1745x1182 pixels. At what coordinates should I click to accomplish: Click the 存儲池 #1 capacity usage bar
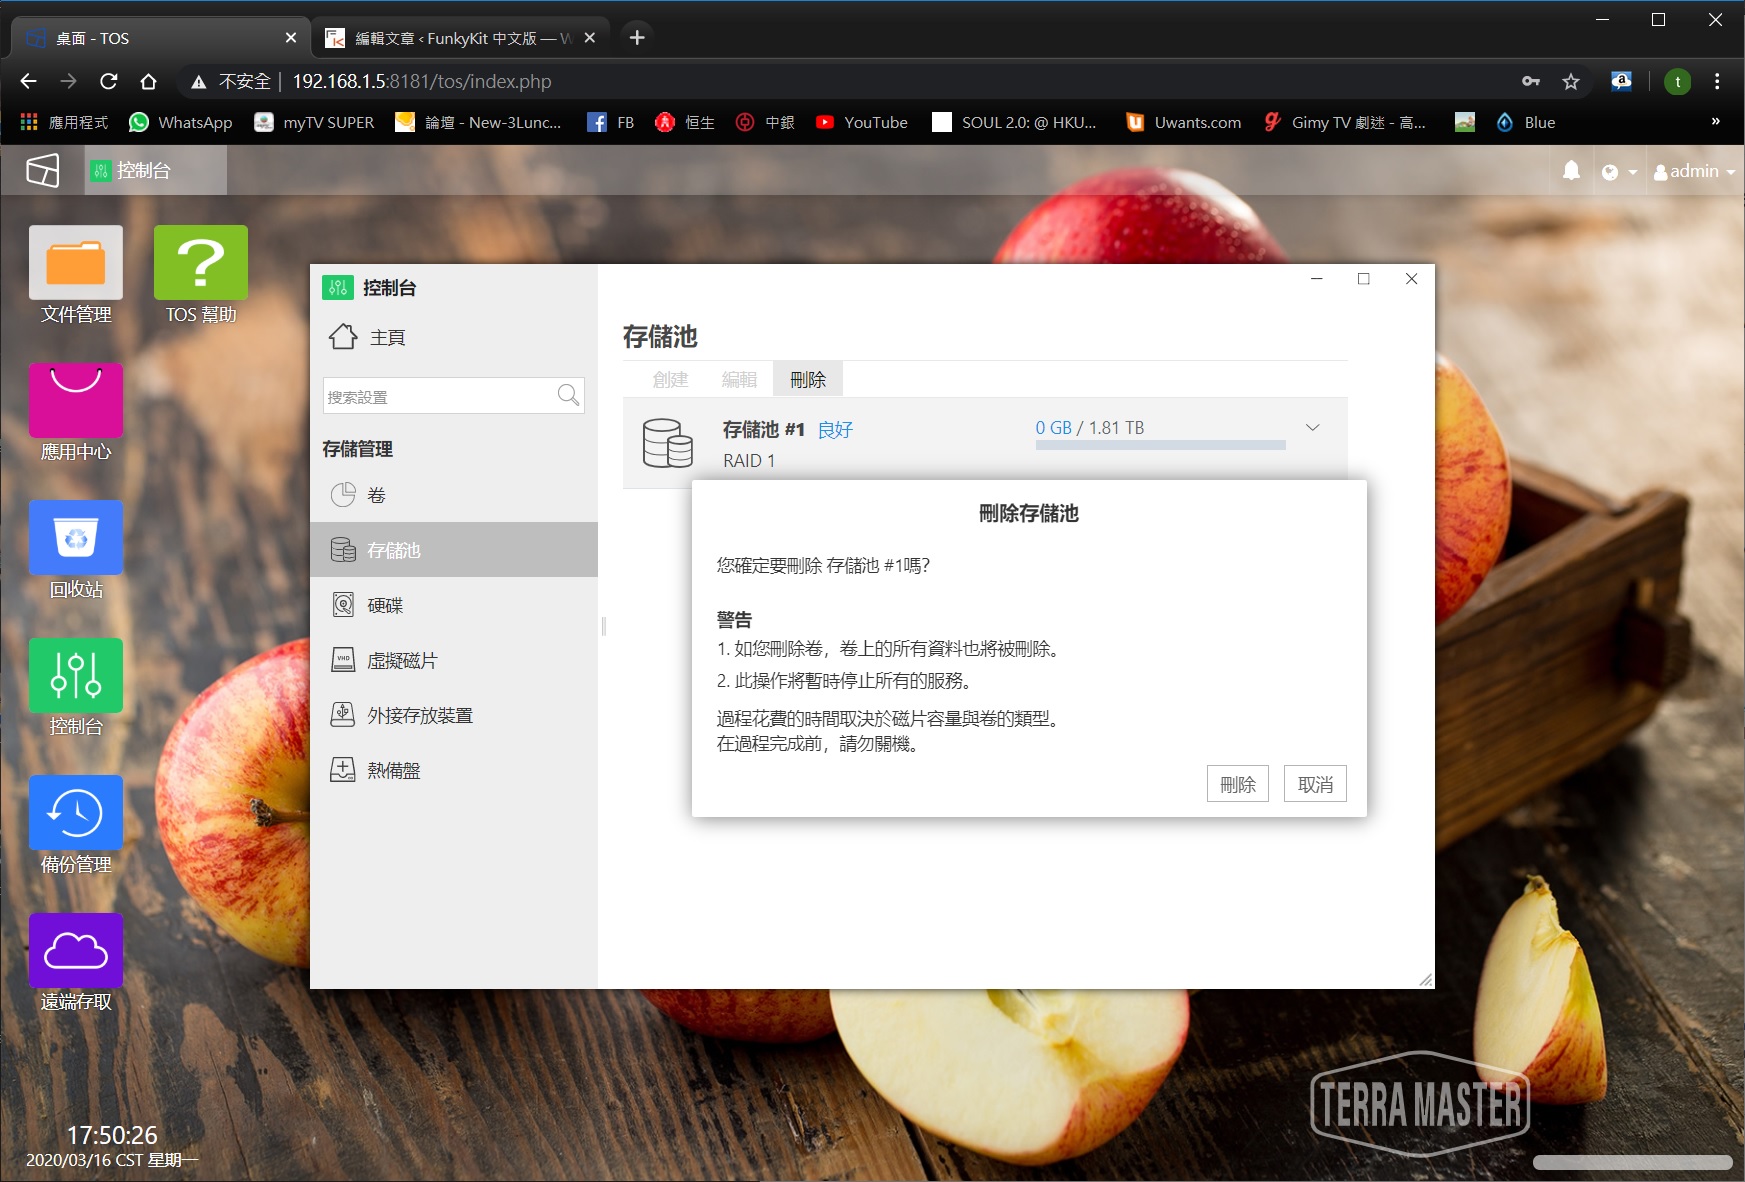click(1160, 445)
